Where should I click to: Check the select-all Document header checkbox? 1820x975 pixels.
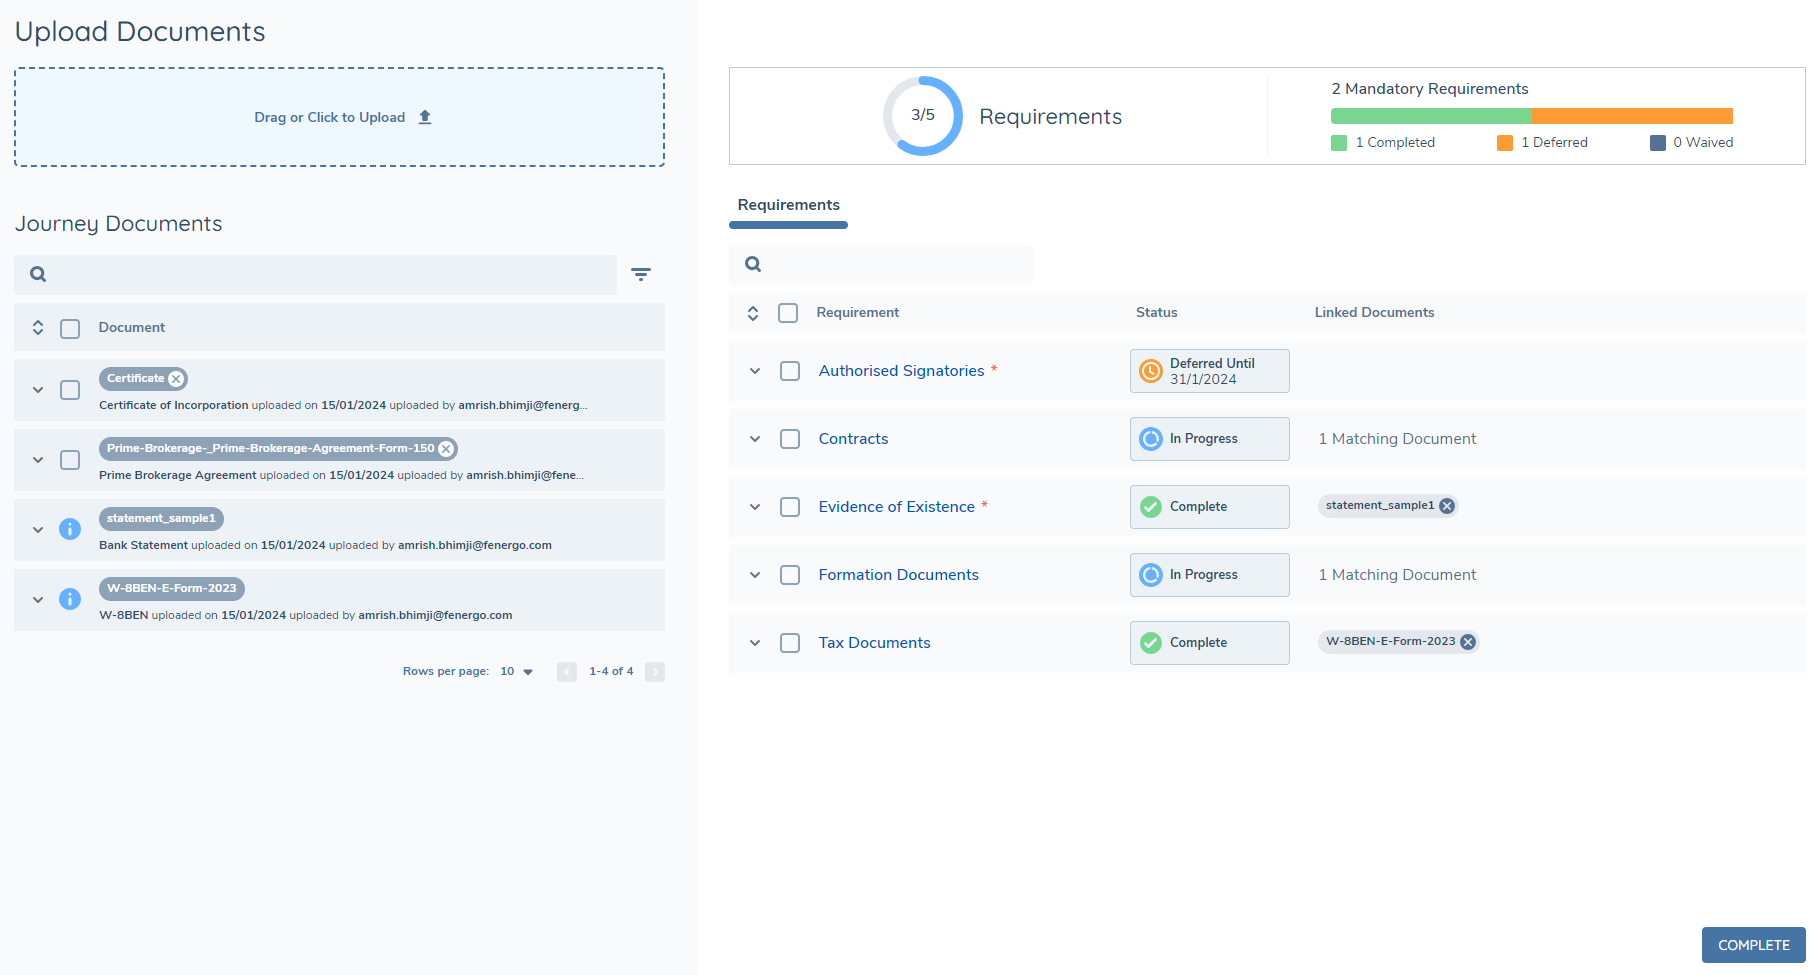pyautogui.click(x=70, y=327)
